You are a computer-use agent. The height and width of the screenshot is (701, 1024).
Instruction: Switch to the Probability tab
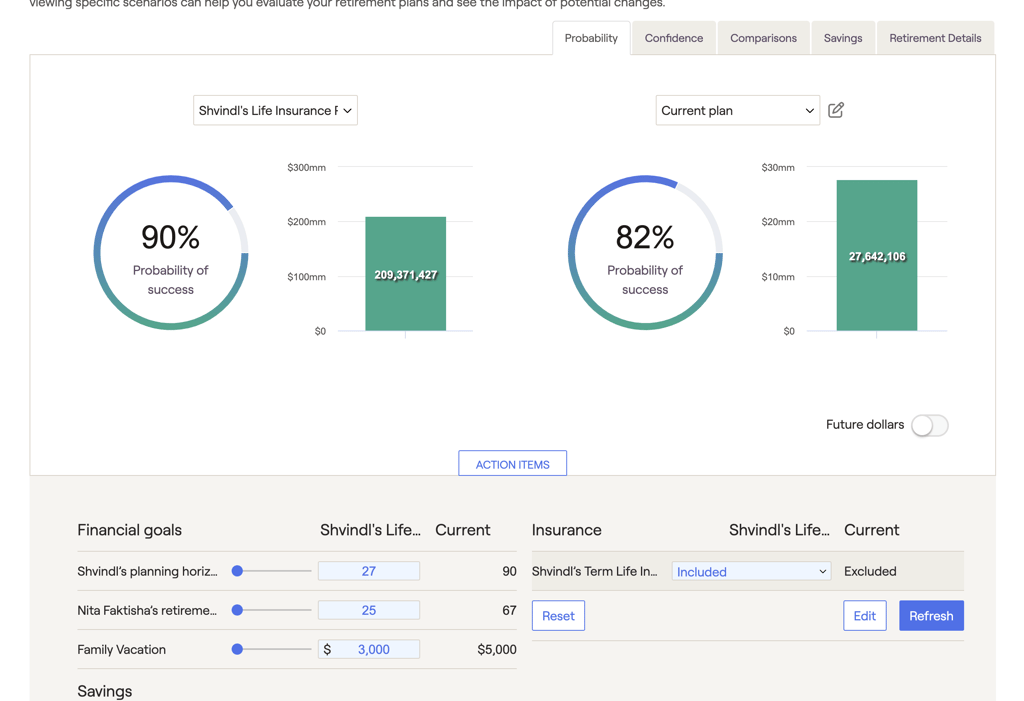click(x=591, y=38)
